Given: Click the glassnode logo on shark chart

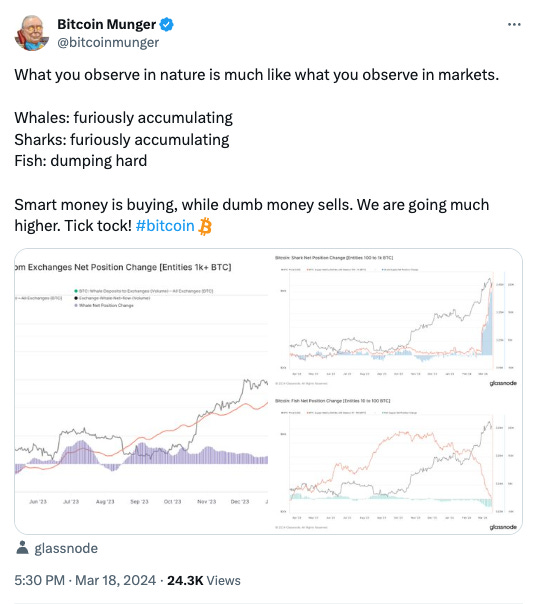Looking at the screenshot, I should (503, 383).
